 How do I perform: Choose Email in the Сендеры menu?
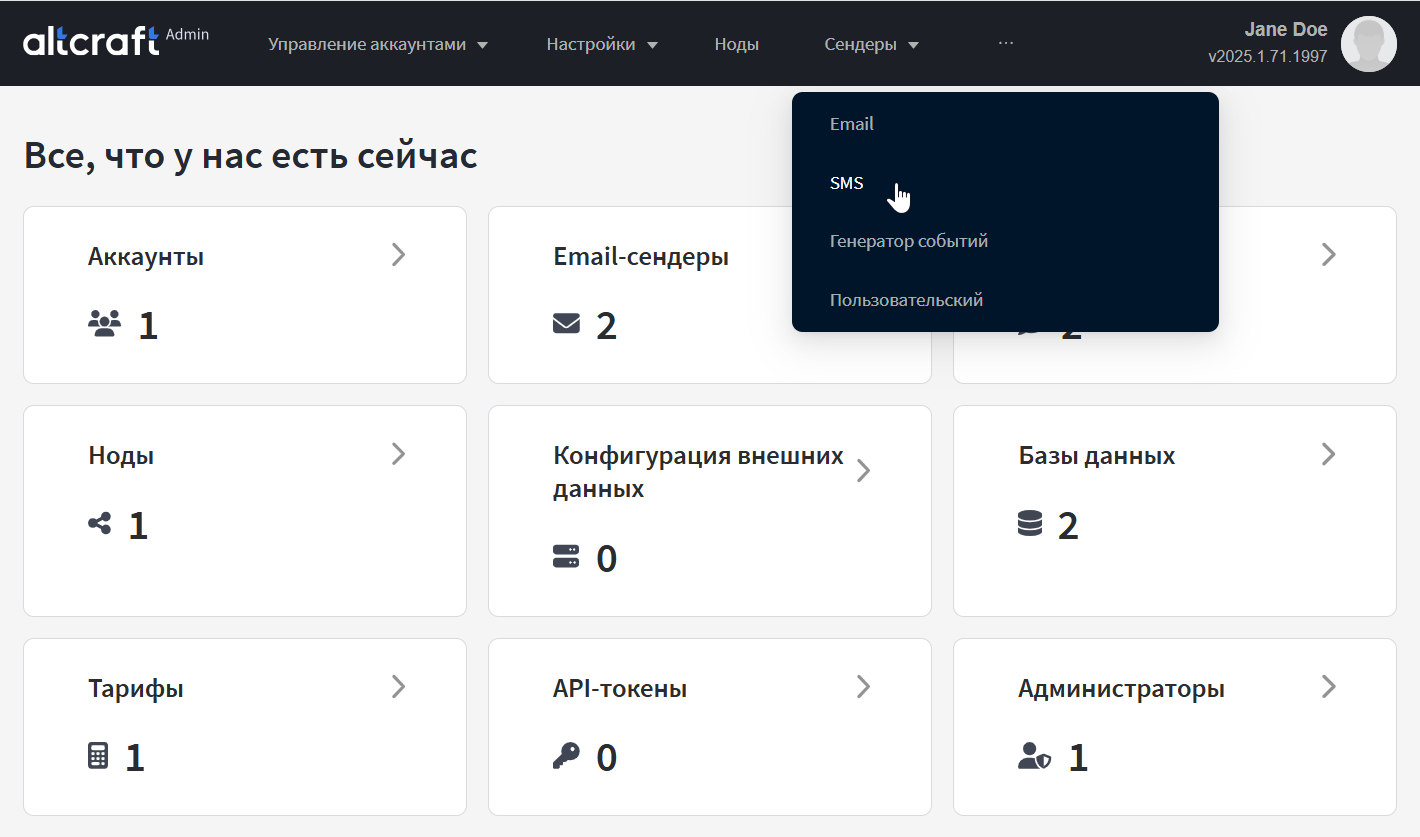click(852, 124)
